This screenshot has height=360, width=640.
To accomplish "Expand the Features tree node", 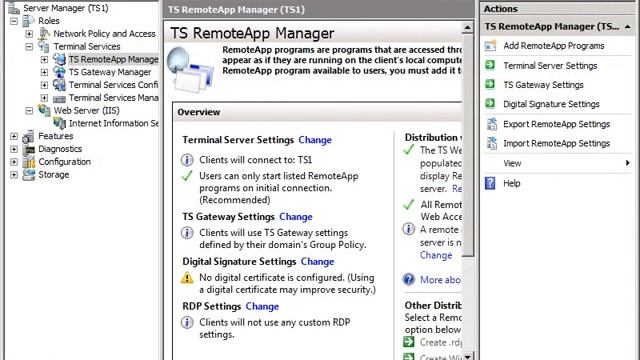I will coord(14,136).
